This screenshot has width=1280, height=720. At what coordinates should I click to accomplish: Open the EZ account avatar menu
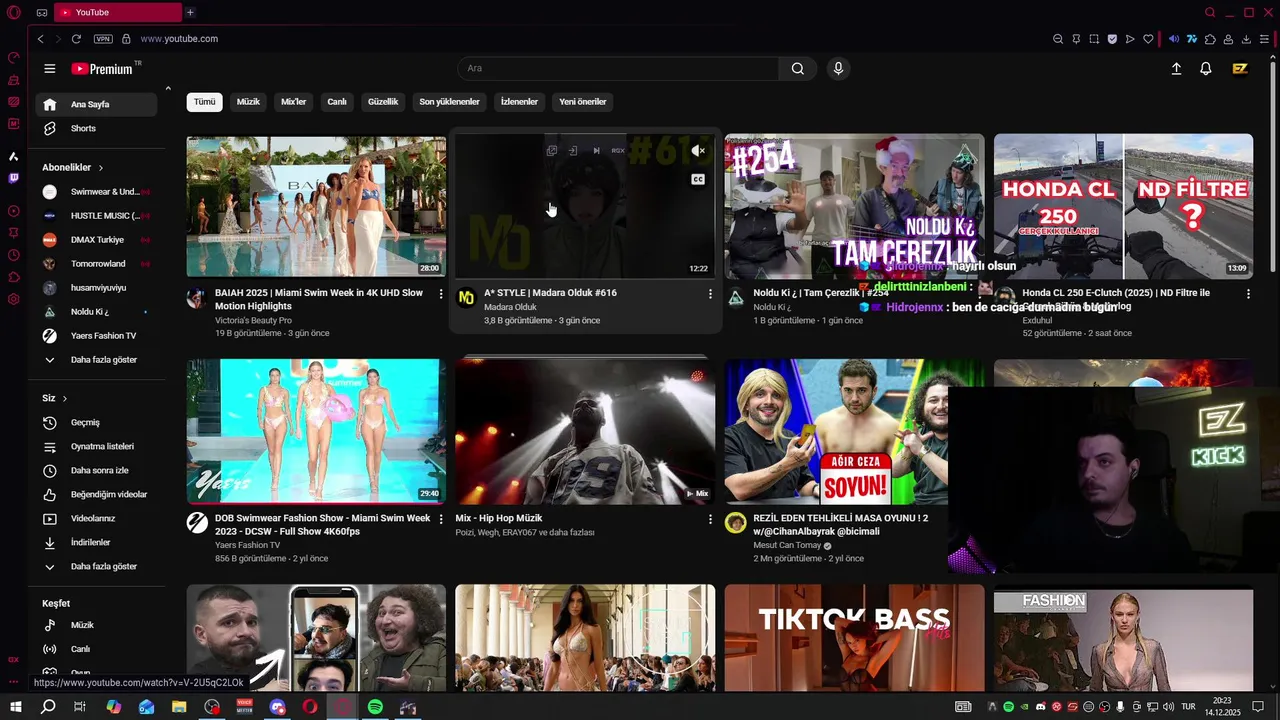click(x=1240, y=69)
